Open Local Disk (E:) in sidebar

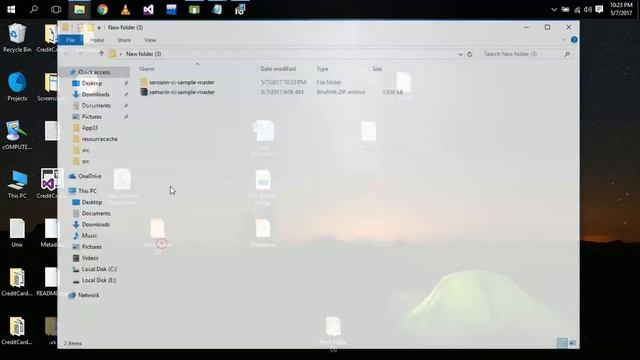pos(99,280)
